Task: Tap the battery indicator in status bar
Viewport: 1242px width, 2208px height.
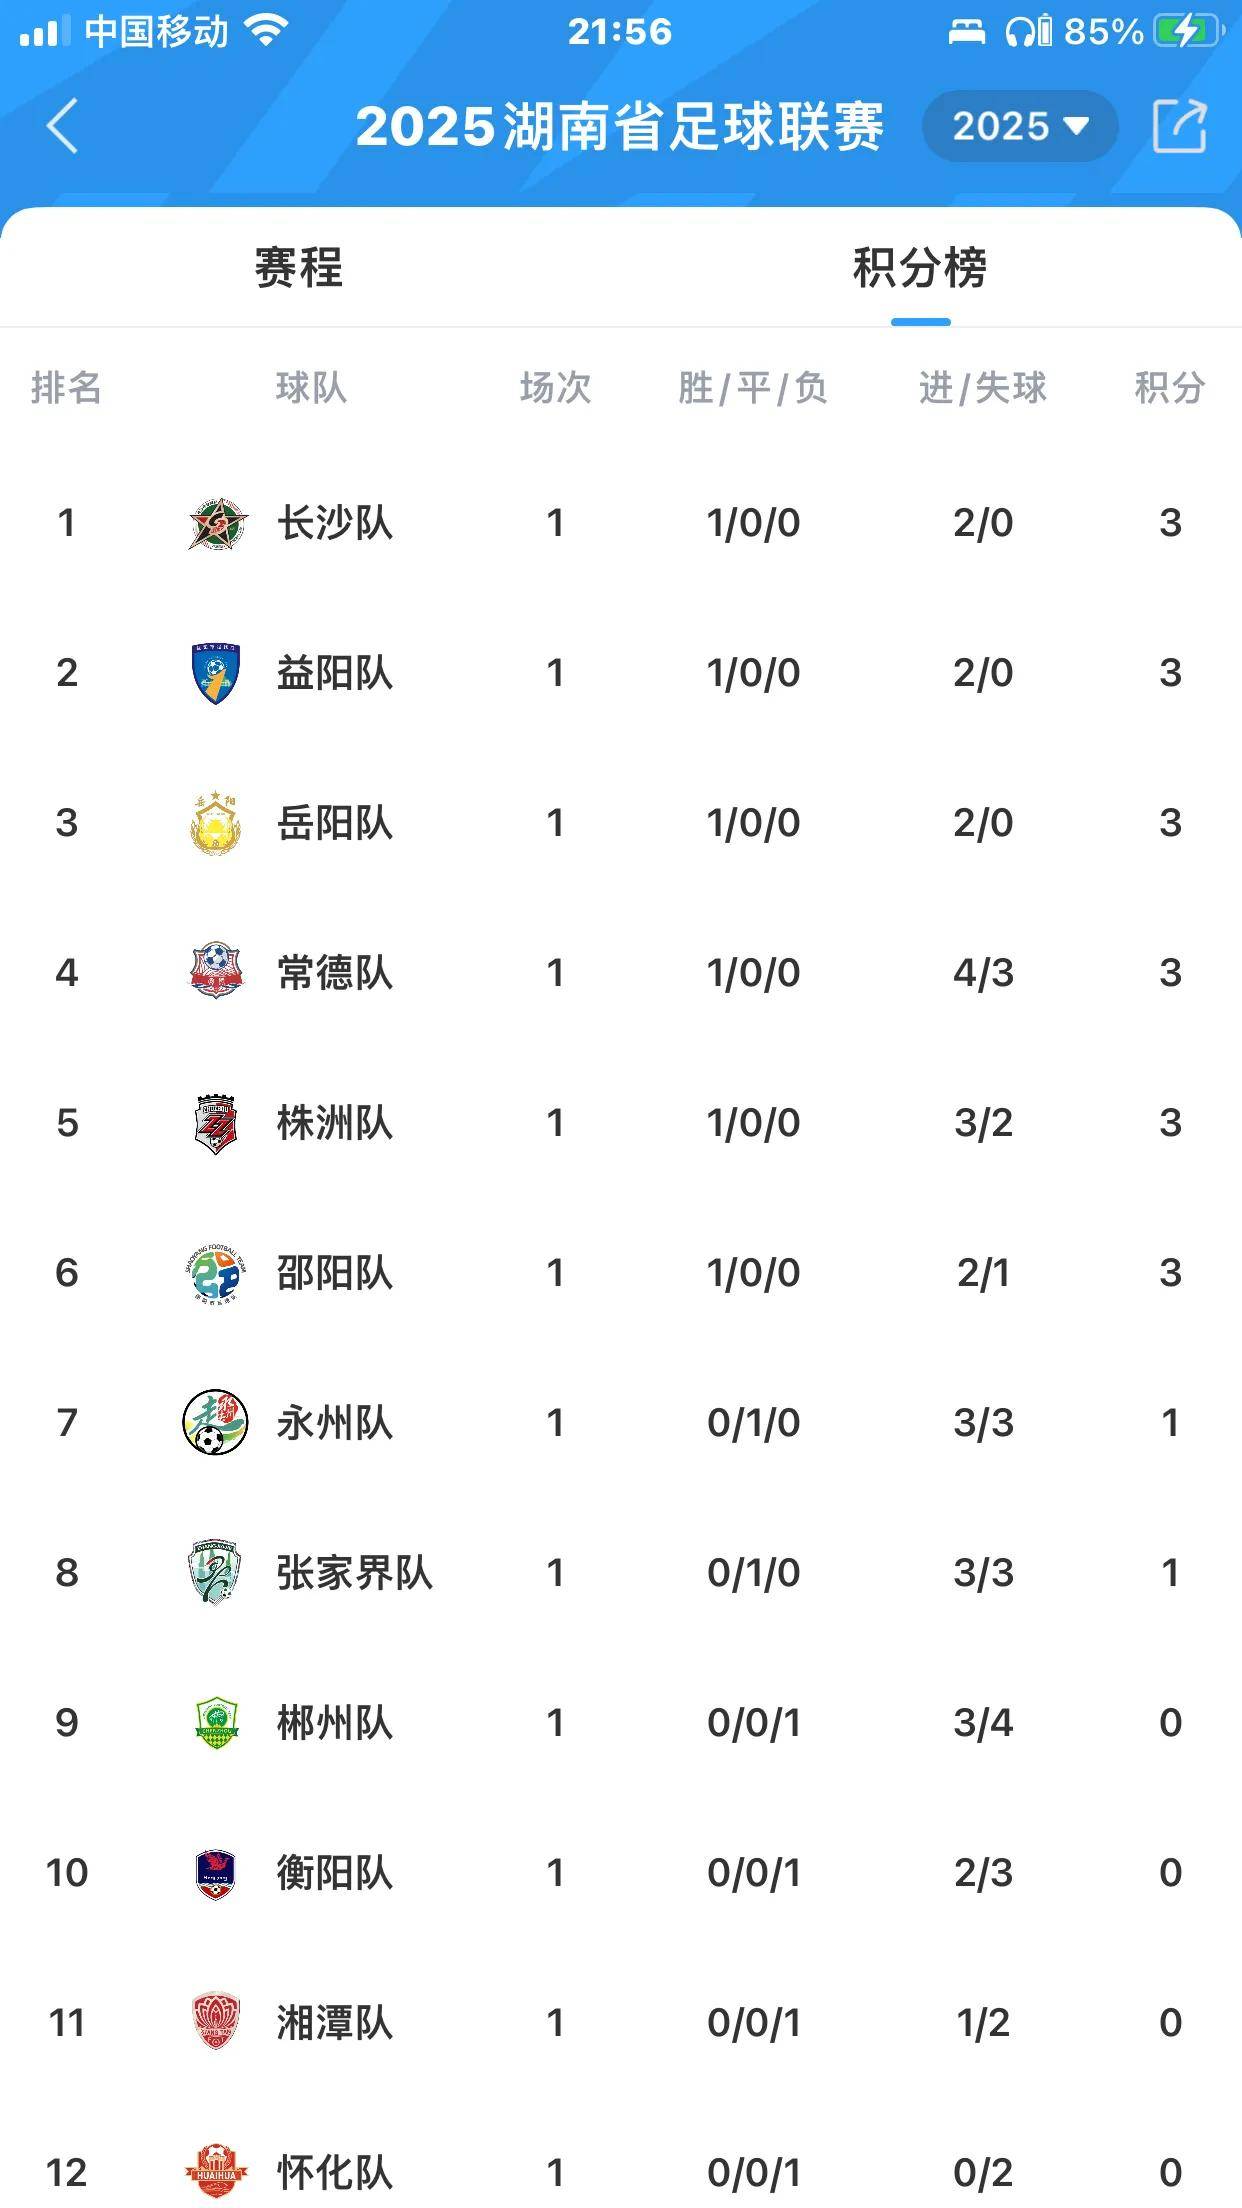Action: point(1188,32)
